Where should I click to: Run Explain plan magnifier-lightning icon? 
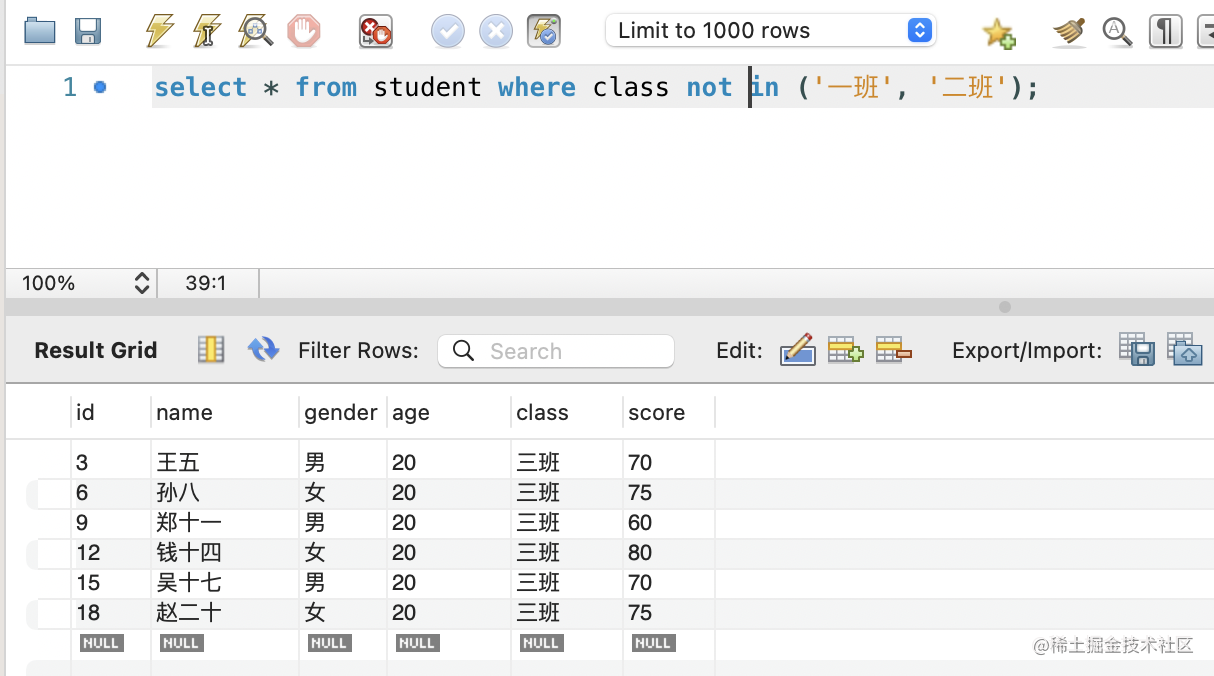(x=256, y=31)
